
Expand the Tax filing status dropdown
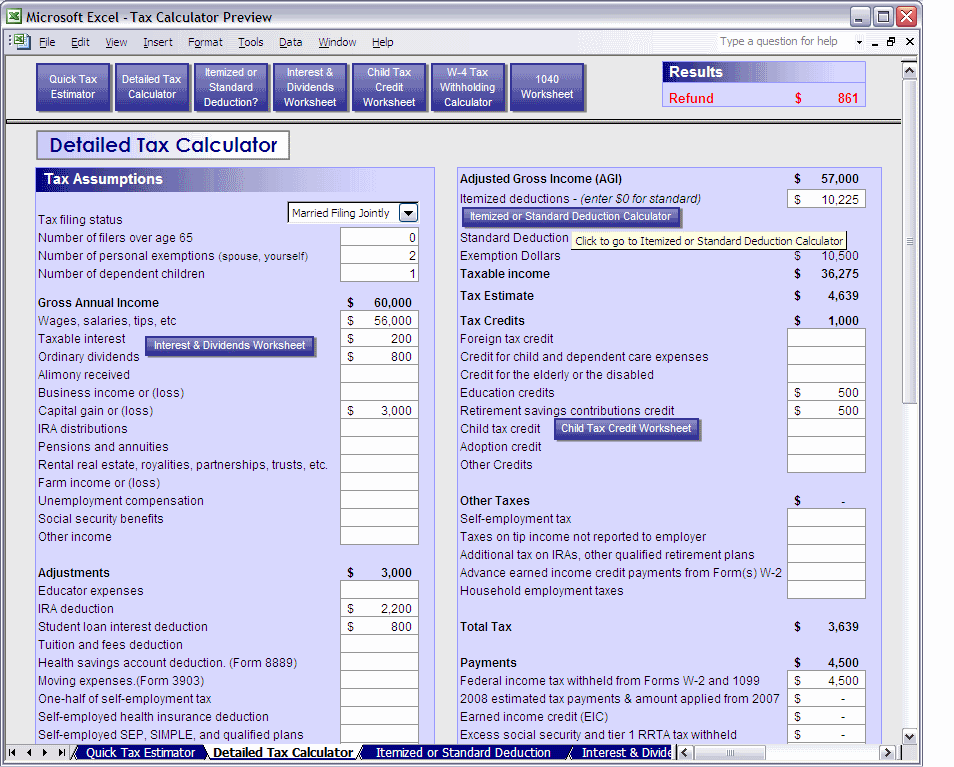(x=408, y=213)
